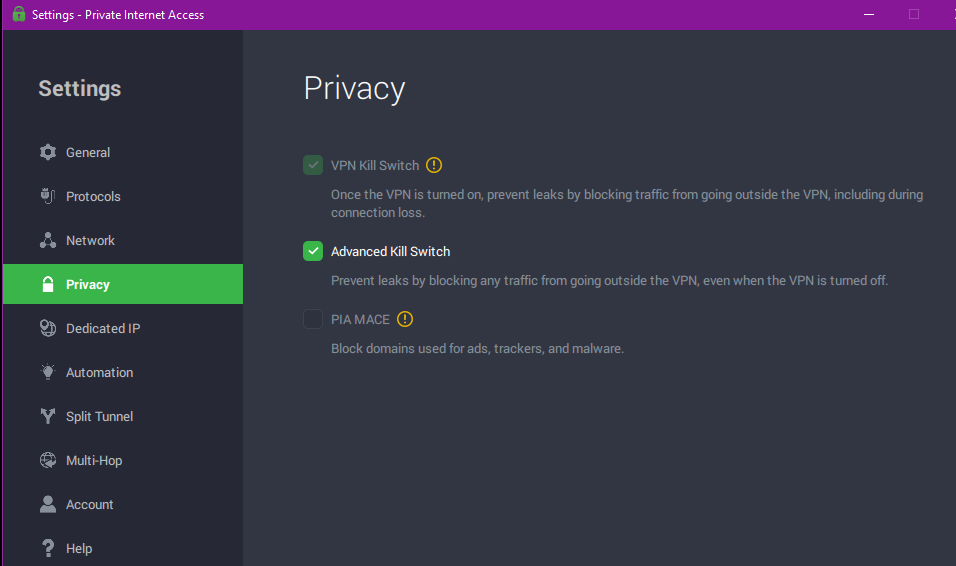
Task: Click the 'PIA MACE' label text
Action: [x=360, y=319]
